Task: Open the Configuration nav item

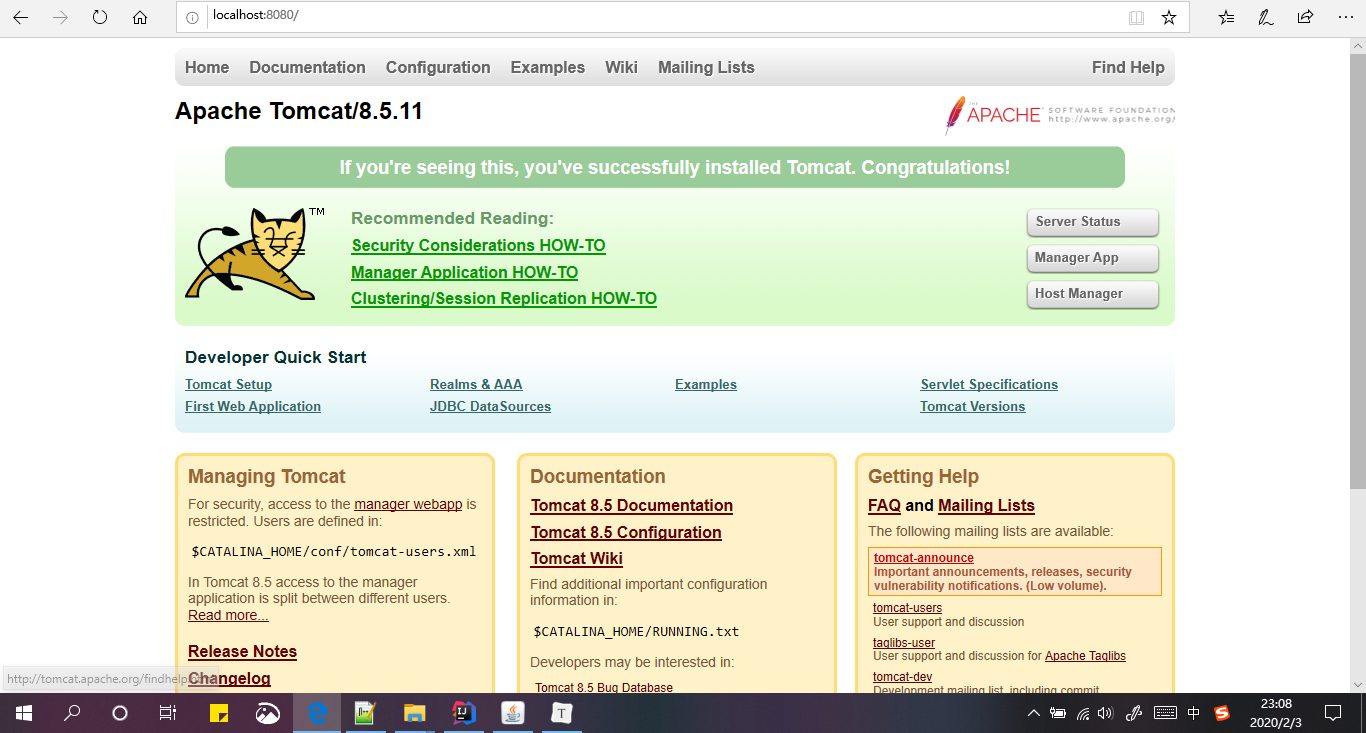Action: [438, 67]
